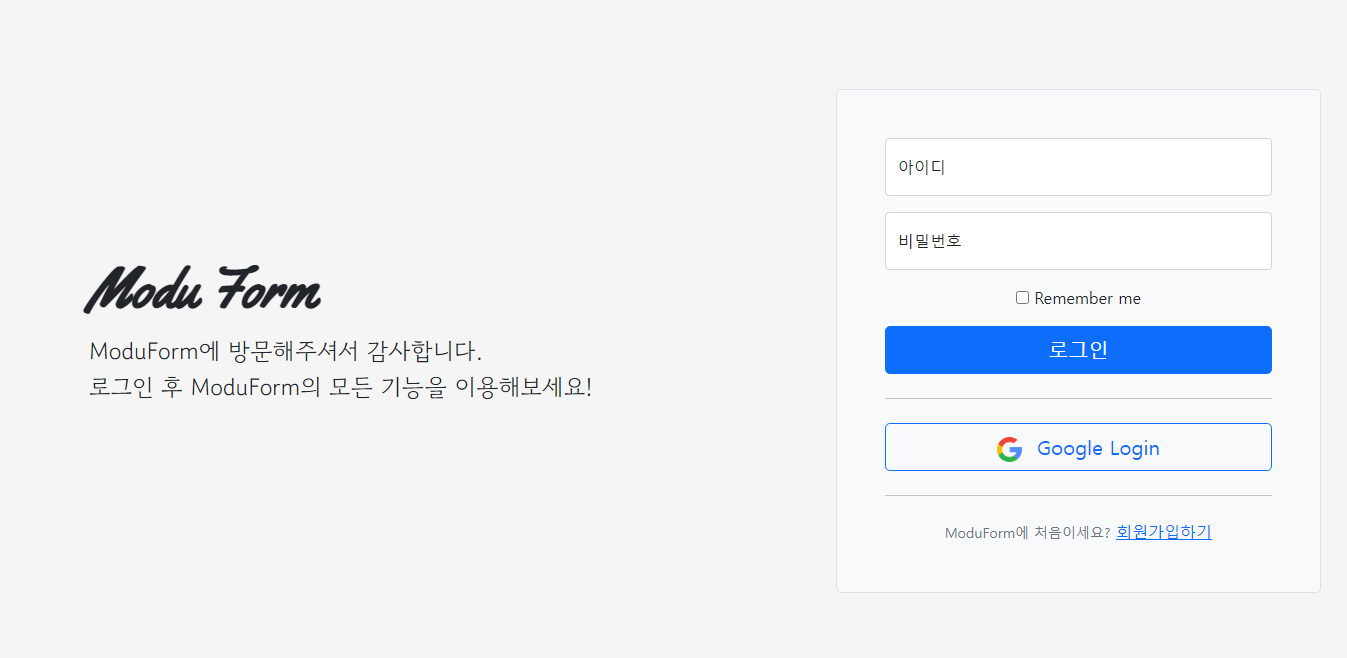
Task: Click the 아이디 input field
Action: coord(1078,167)
